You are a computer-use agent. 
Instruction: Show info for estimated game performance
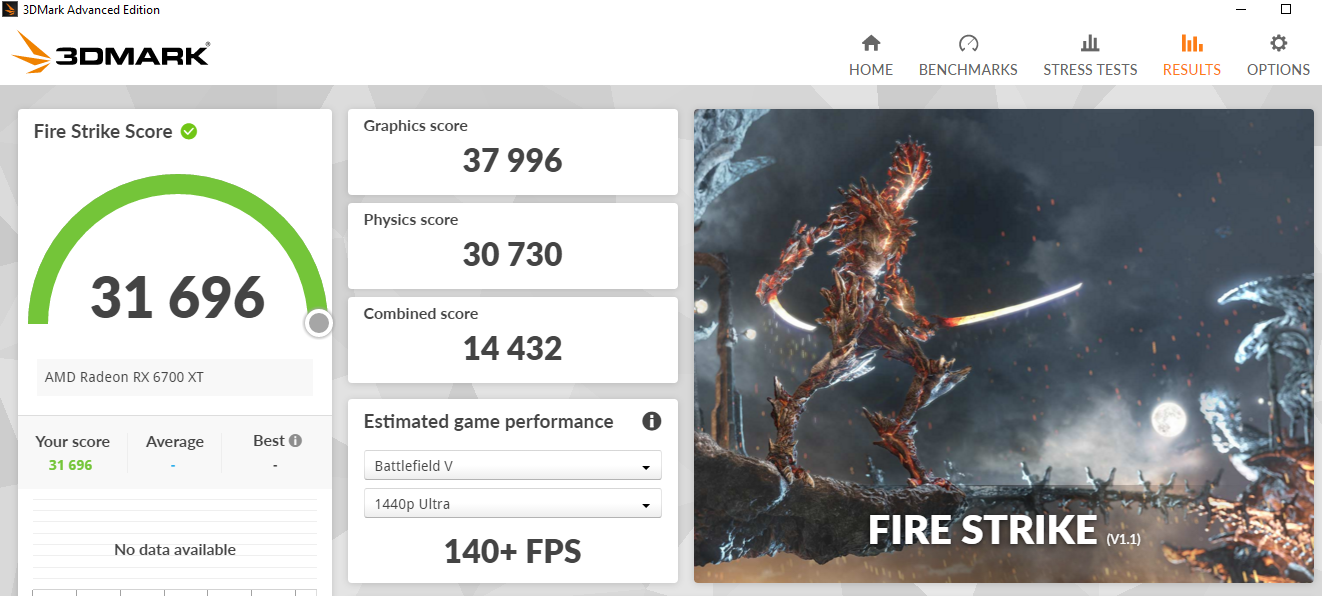(652, 421)
